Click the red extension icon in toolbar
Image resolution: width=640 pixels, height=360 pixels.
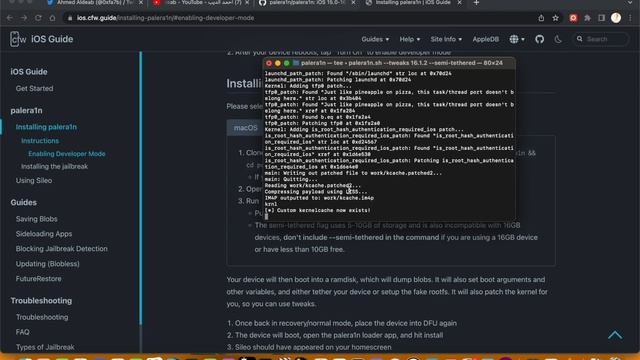point(573,18)
